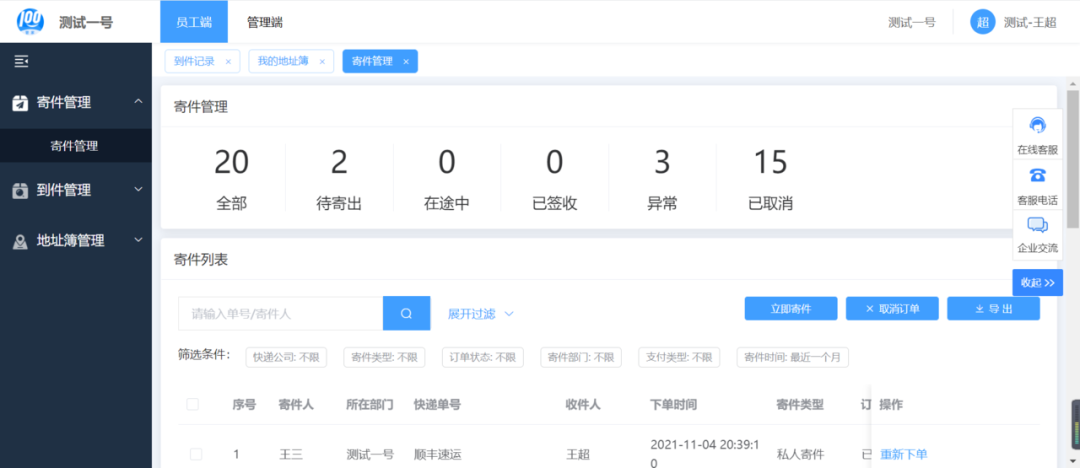Filter by 在途中 count 0
This screenshot has width=1080, height=468.
point(447,179)
